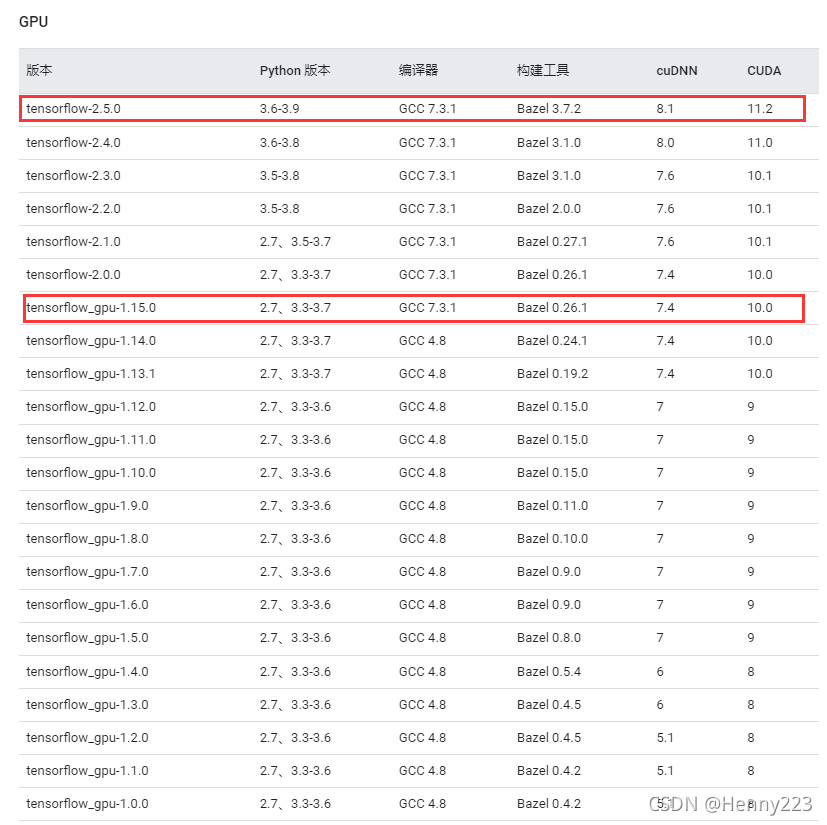Select Python range 3.6-3.8
The width and height of the screenshot is (827, 825).
click(280, 142)
